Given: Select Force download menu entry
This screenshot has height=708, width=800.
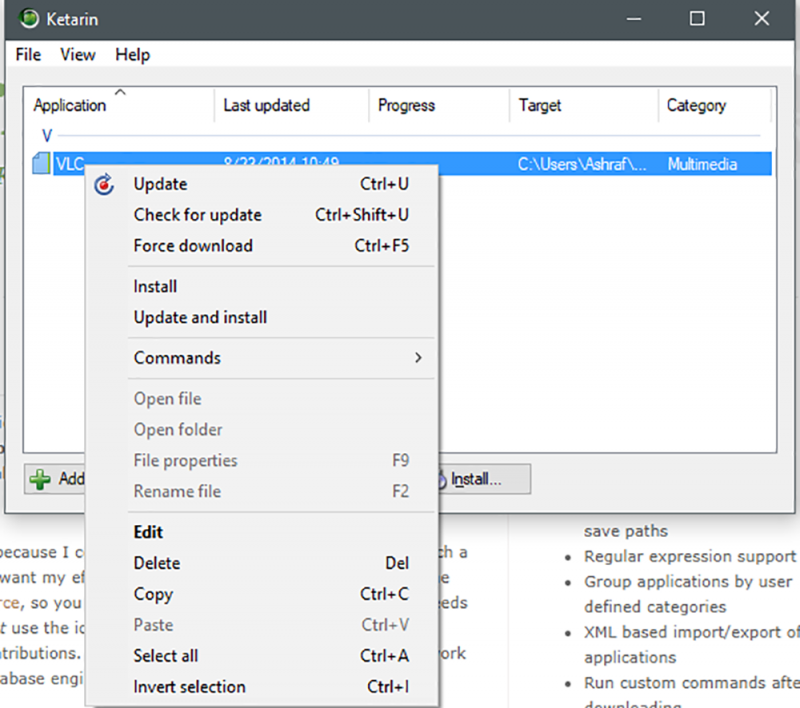Looking at the screenshot, I should [x=193, y=246].
